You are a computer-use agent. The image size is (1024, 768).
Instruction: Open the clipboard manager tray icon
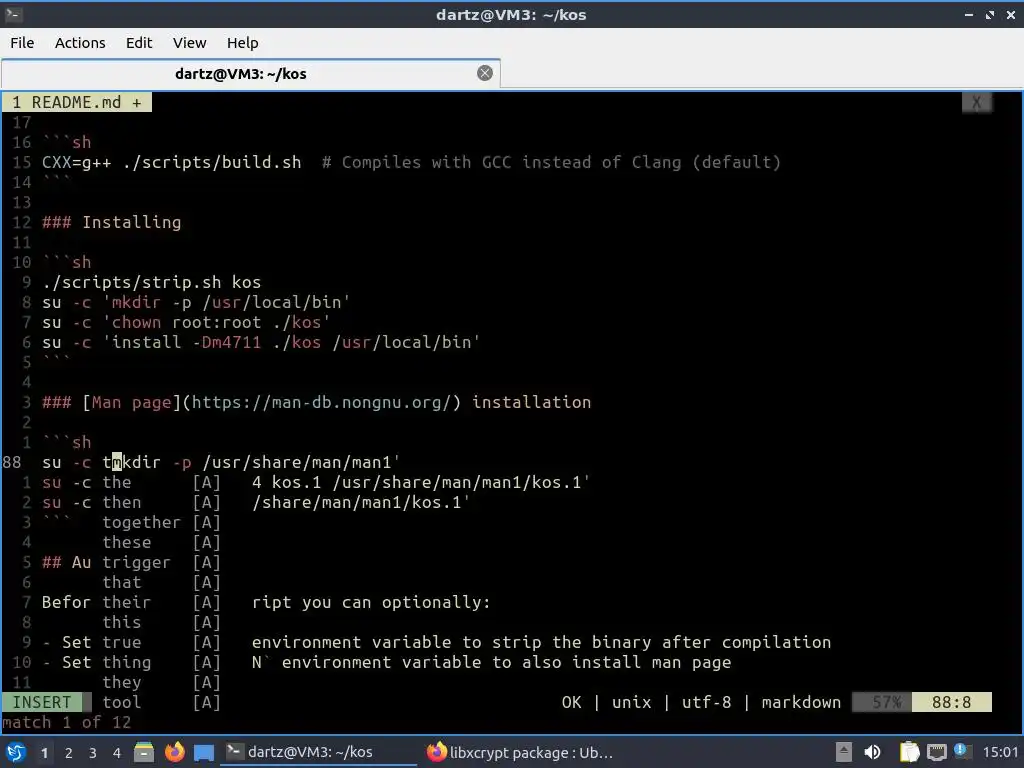909,752
